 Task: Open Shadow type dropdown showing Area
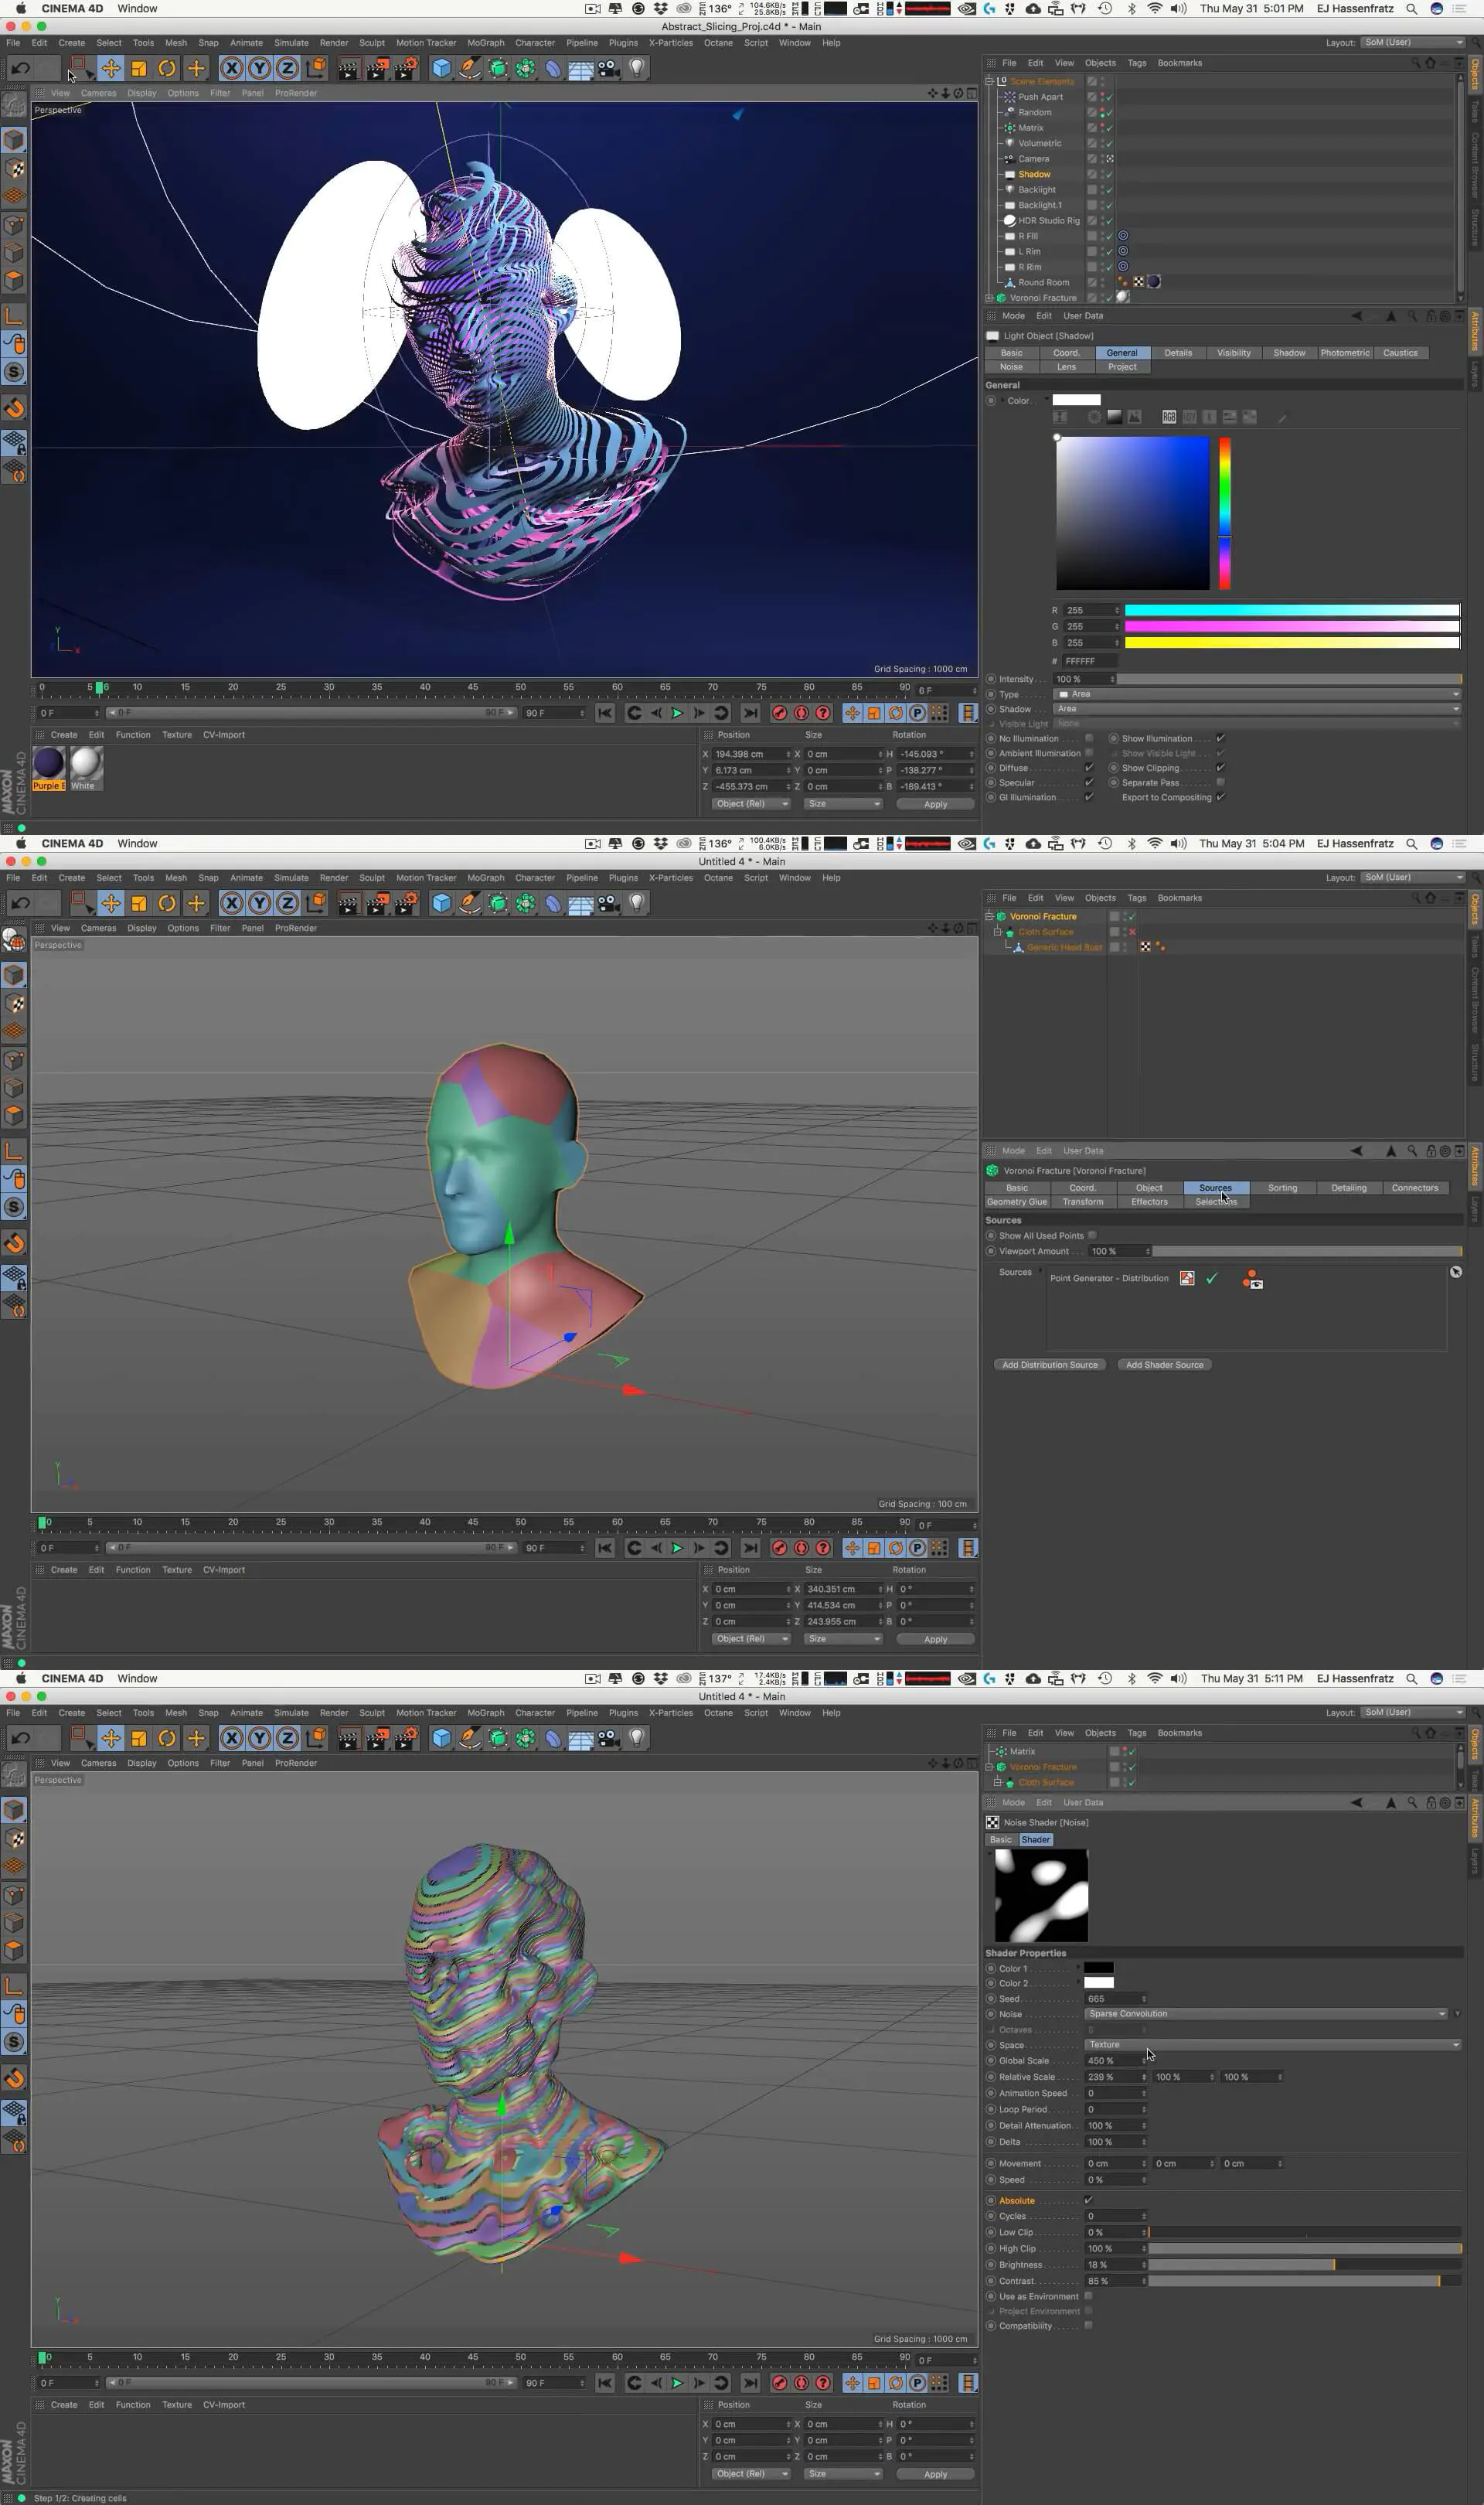[1257, 709]
